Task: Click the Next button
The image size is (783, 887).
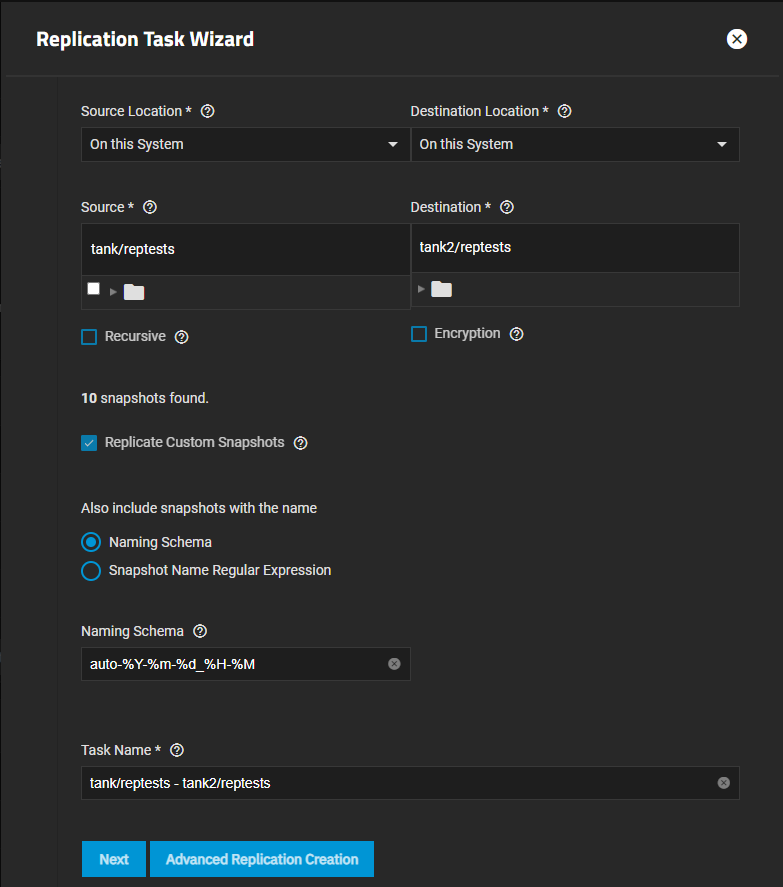Action: (114, 859)
